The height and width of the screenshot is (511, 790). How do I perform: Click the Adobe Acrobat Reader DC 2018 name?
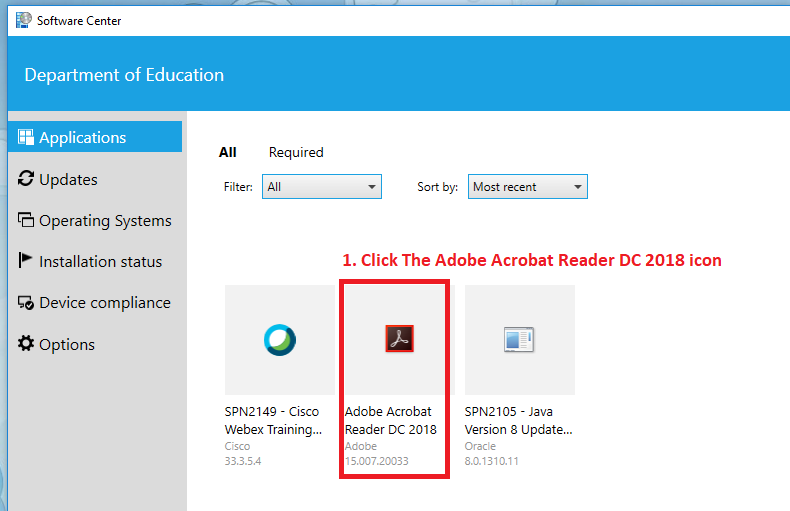click(x=390, y=420)
